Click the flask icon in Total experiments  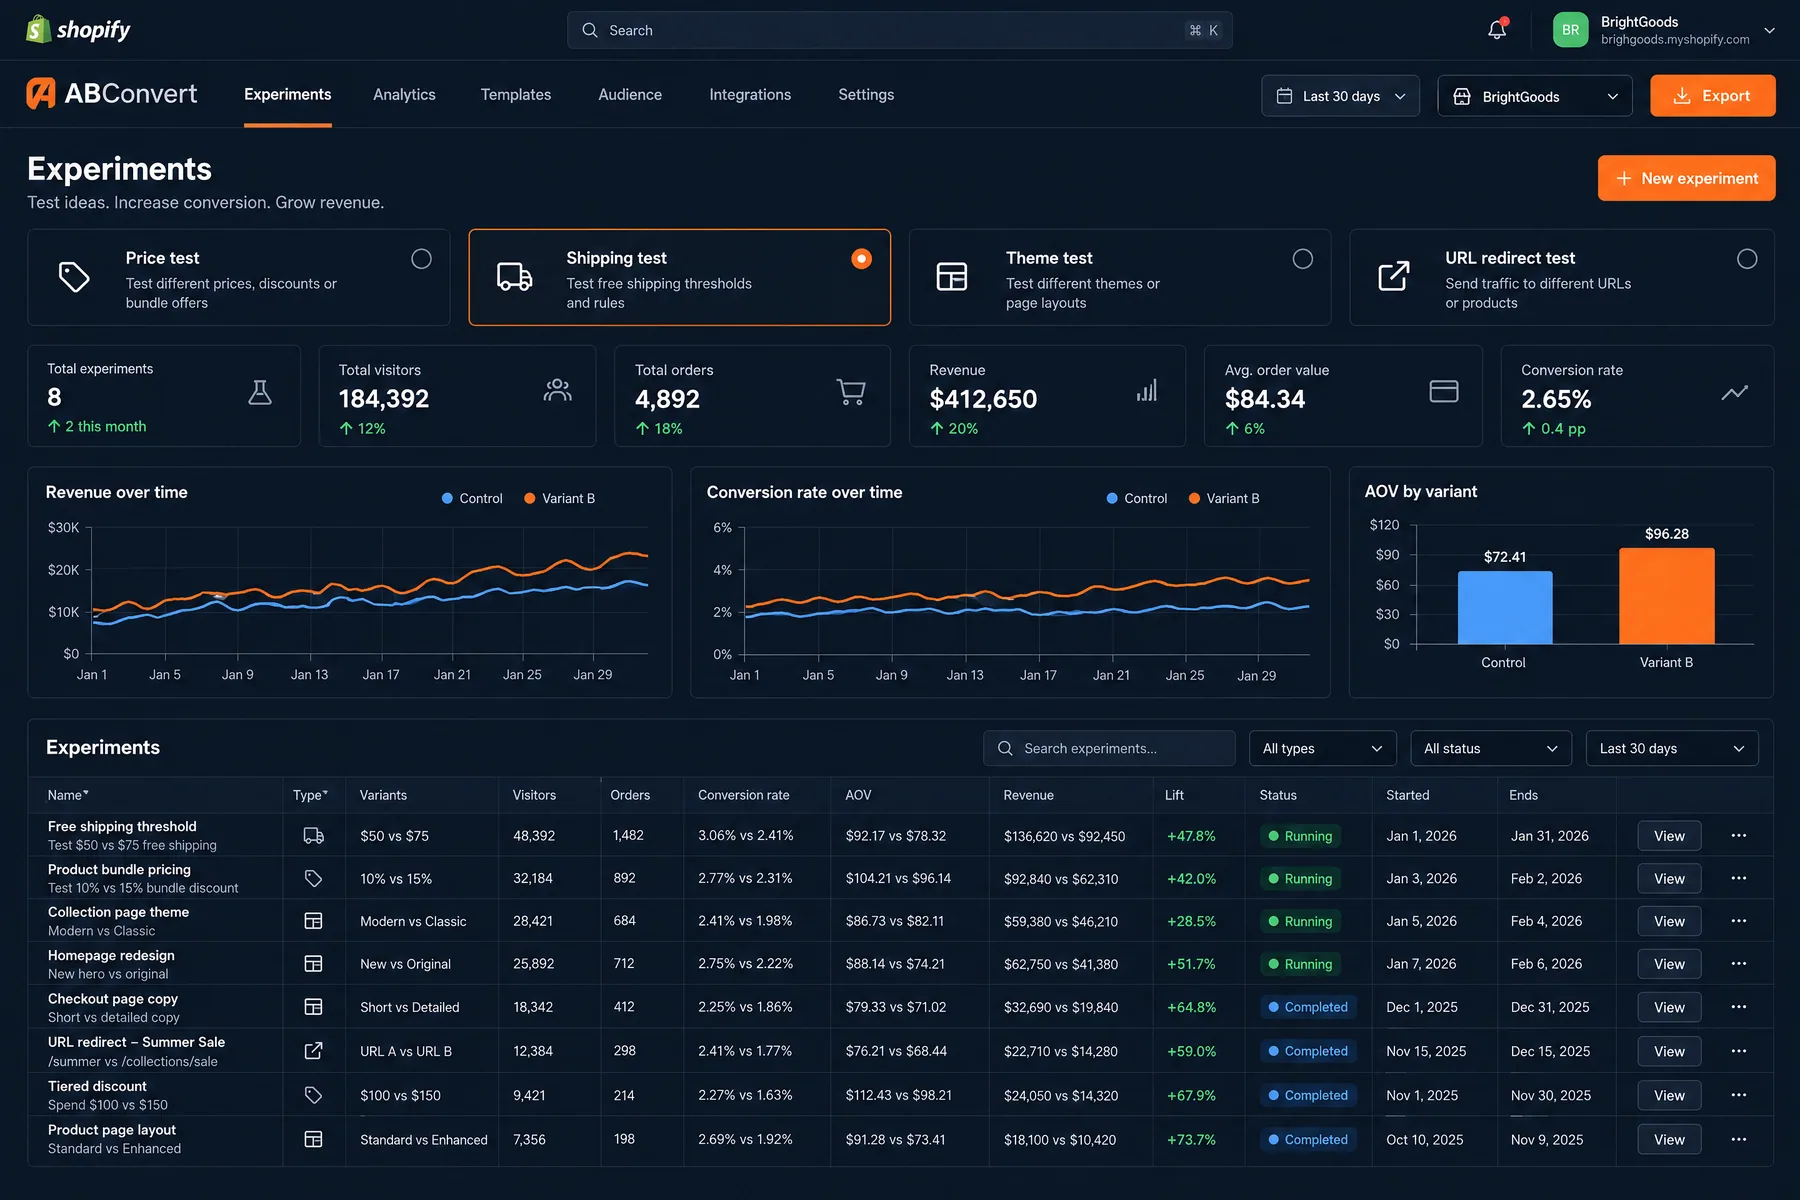pyautogui.click(x=260, y=392)
